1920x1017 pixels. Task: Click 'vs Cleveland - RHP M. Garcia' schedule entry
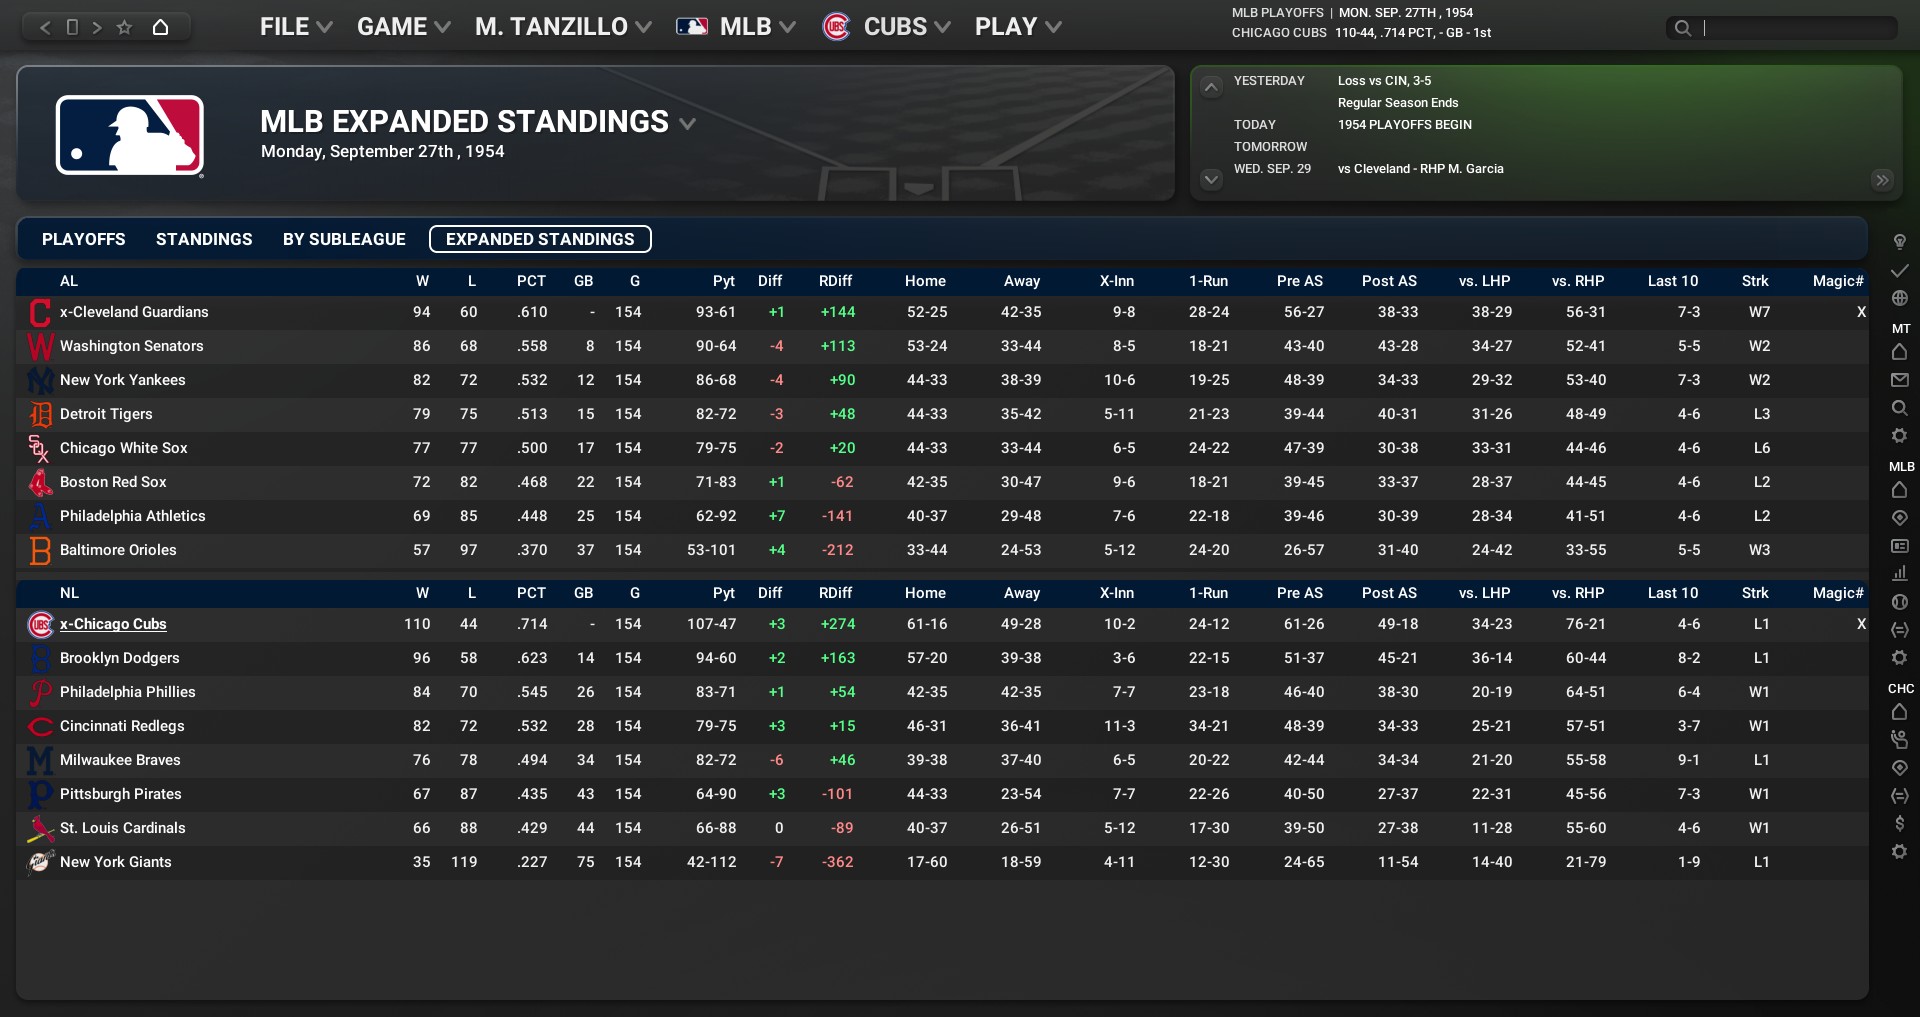point(1420,169)
